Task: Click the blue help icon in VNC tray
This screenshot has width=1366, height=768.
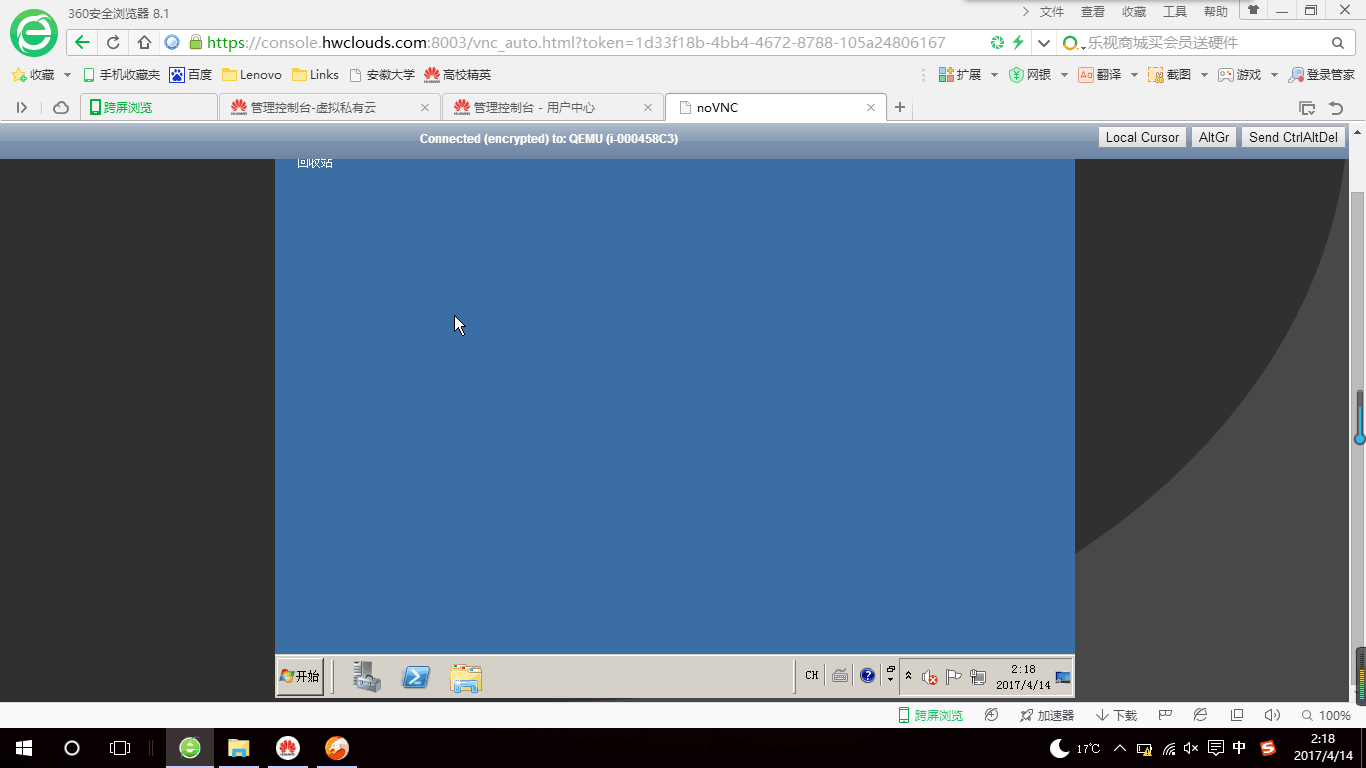Action: coord(867,676)
